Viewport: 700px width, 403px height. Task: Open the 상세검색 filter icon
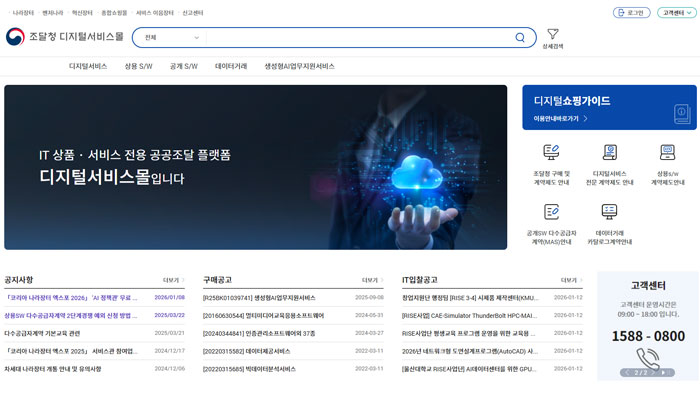(553, 35)
